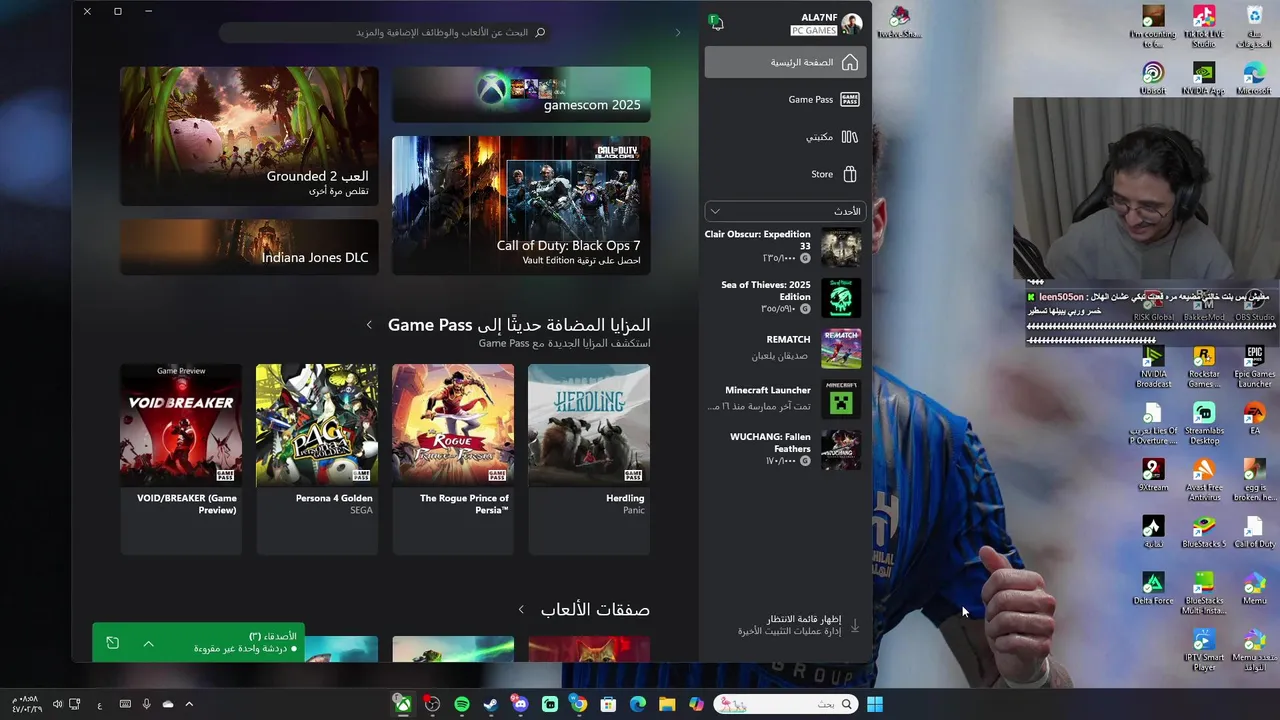The width and height of the screenshot is (1280, 720).
Task: Open BlueStacks 5 desktop shortcut
Action: (x=1203, y=532)
